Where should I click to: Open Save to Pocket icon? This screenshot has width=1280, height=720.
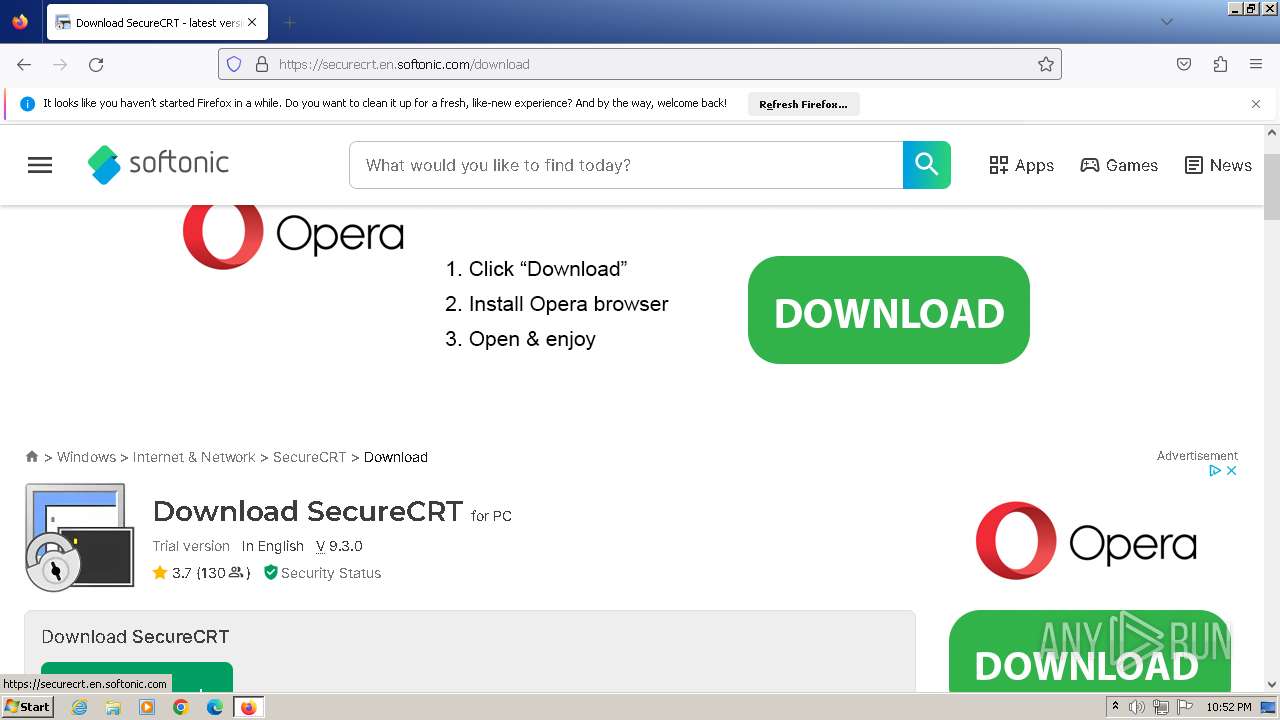click(x=1184, y=64)
